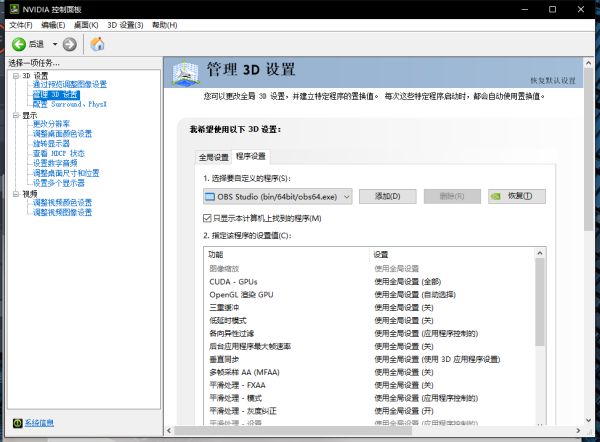600x442 pixels.
Task: Select 更改分辨率 in tree
Action: click(x=51, y=124)
